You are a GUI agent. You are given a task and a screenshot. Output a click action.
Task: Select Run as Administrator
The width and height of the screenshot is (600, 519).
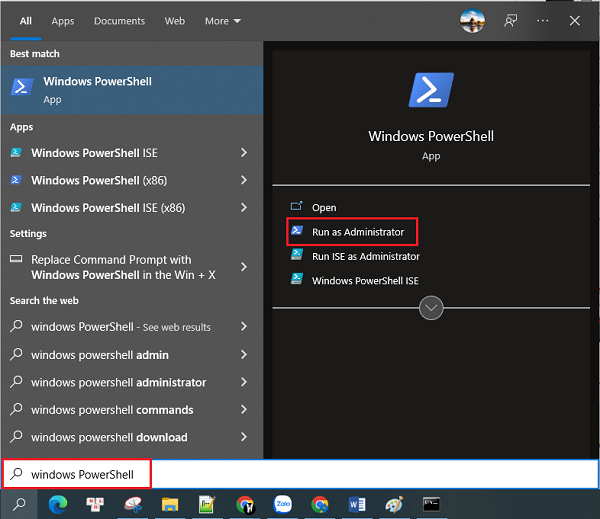point(357,232)
